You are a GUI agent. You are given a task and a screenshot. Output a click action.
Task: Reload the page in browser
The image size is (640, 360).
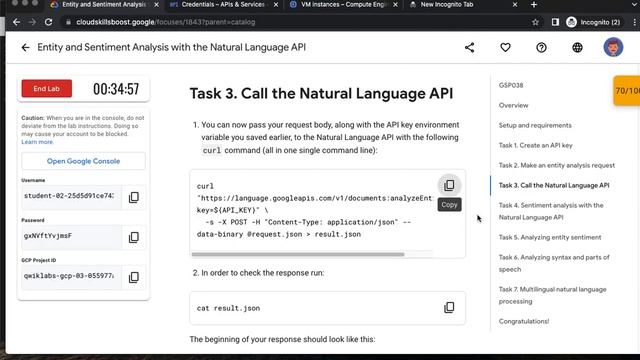click(49, 22)
